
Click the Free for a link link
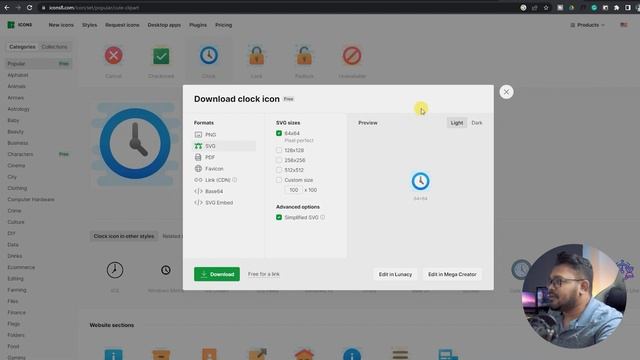pyautogui.click(x=264, y=274)
